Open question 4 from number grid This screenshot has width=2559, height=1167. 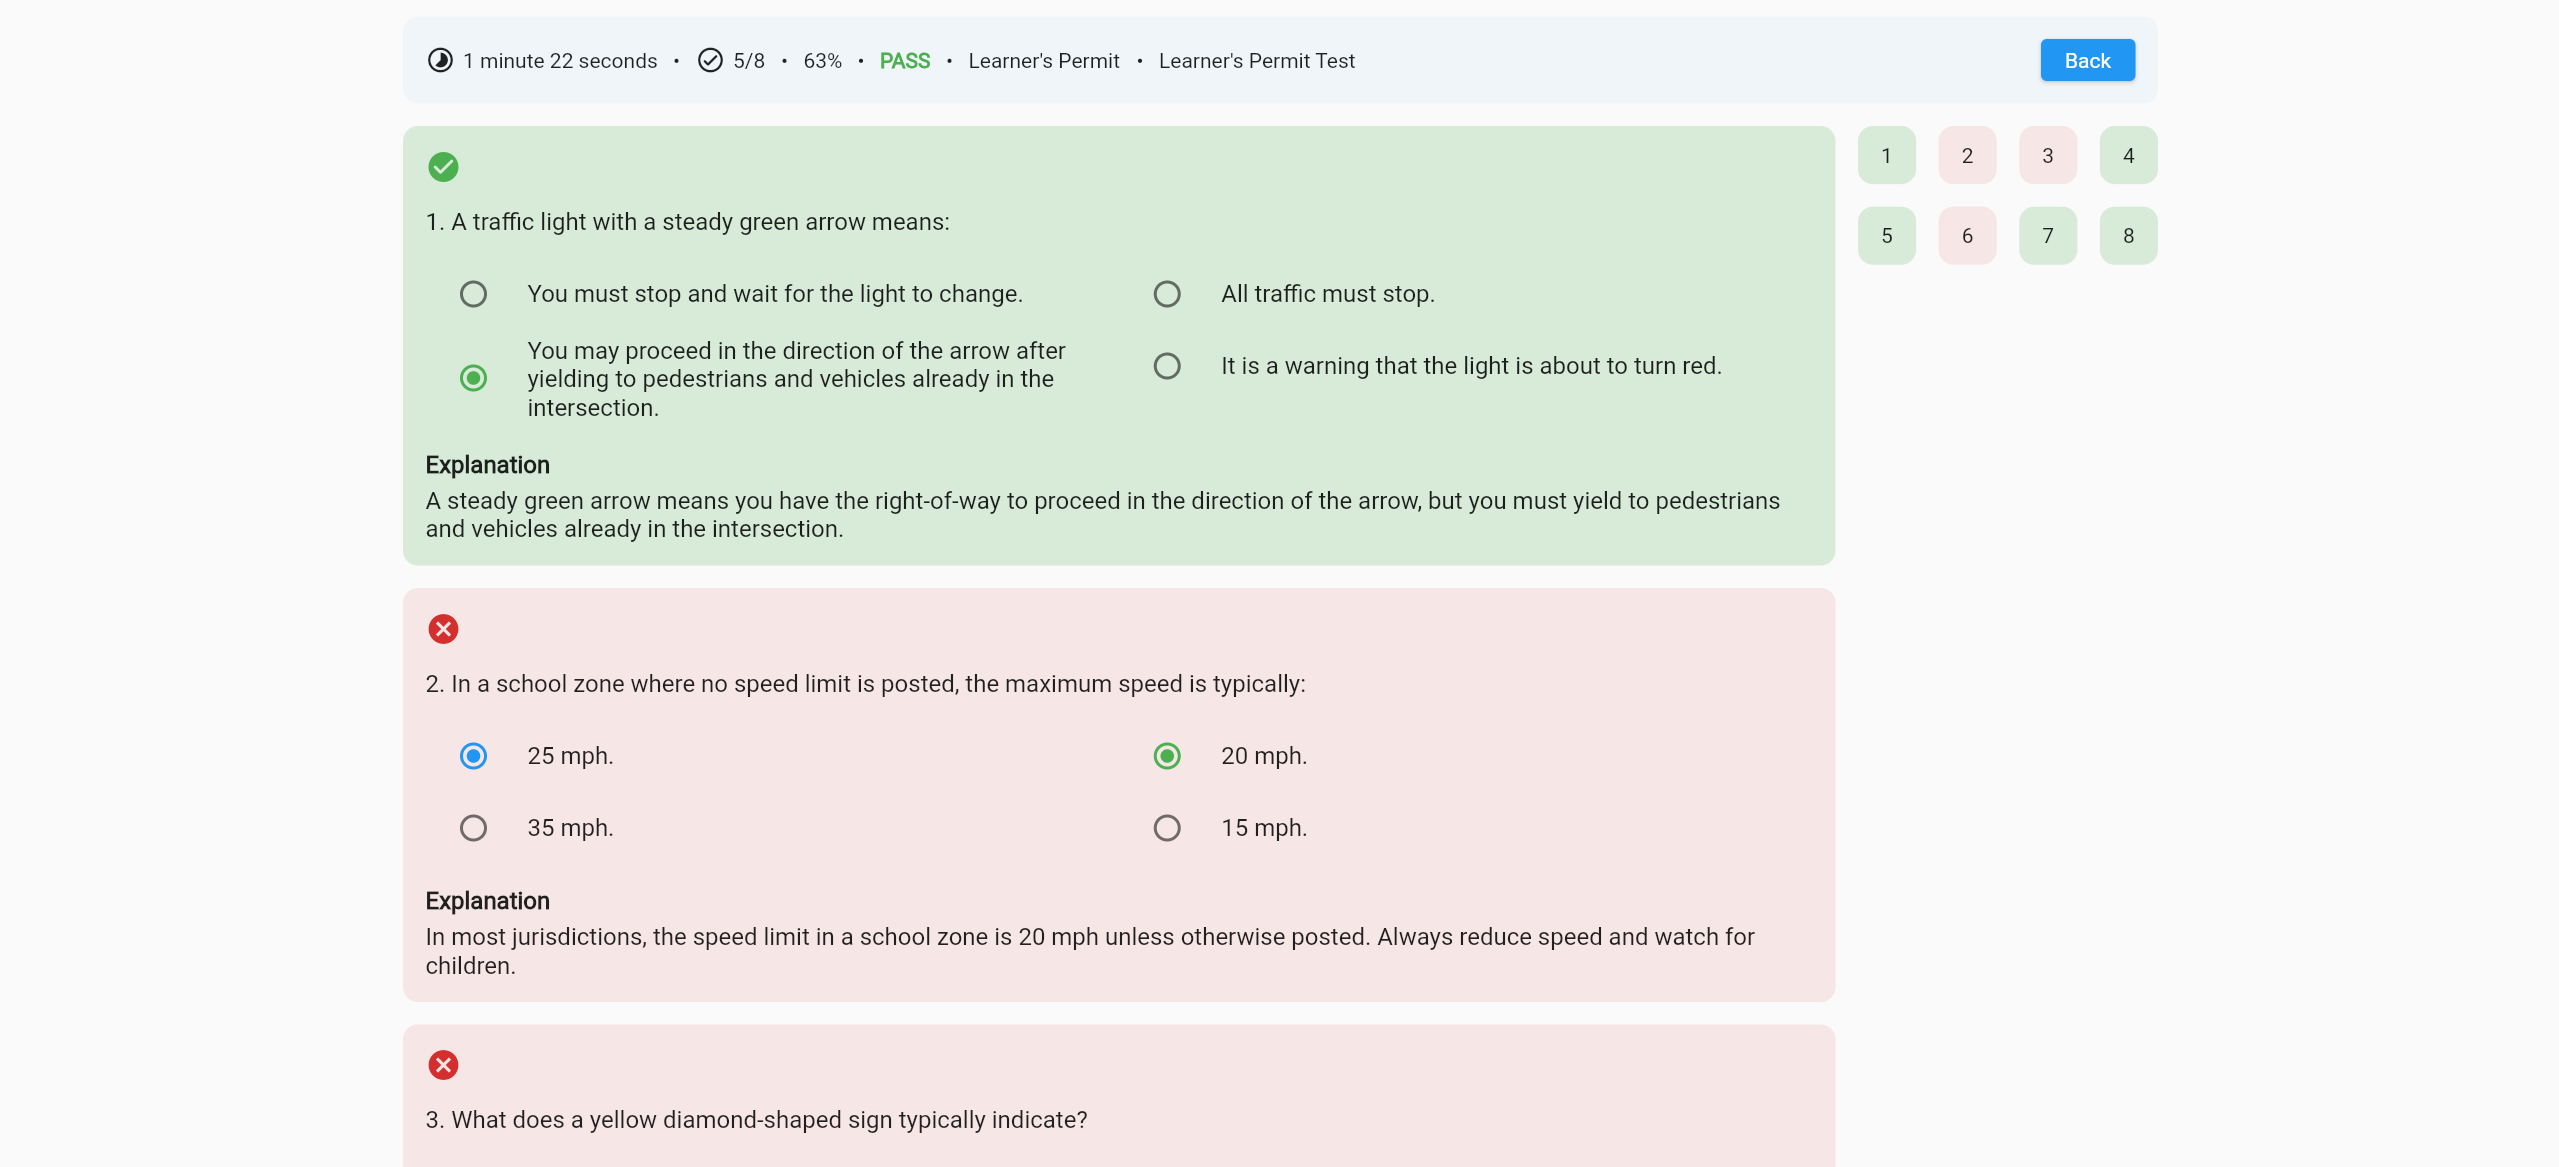[x=2128, y=156]
